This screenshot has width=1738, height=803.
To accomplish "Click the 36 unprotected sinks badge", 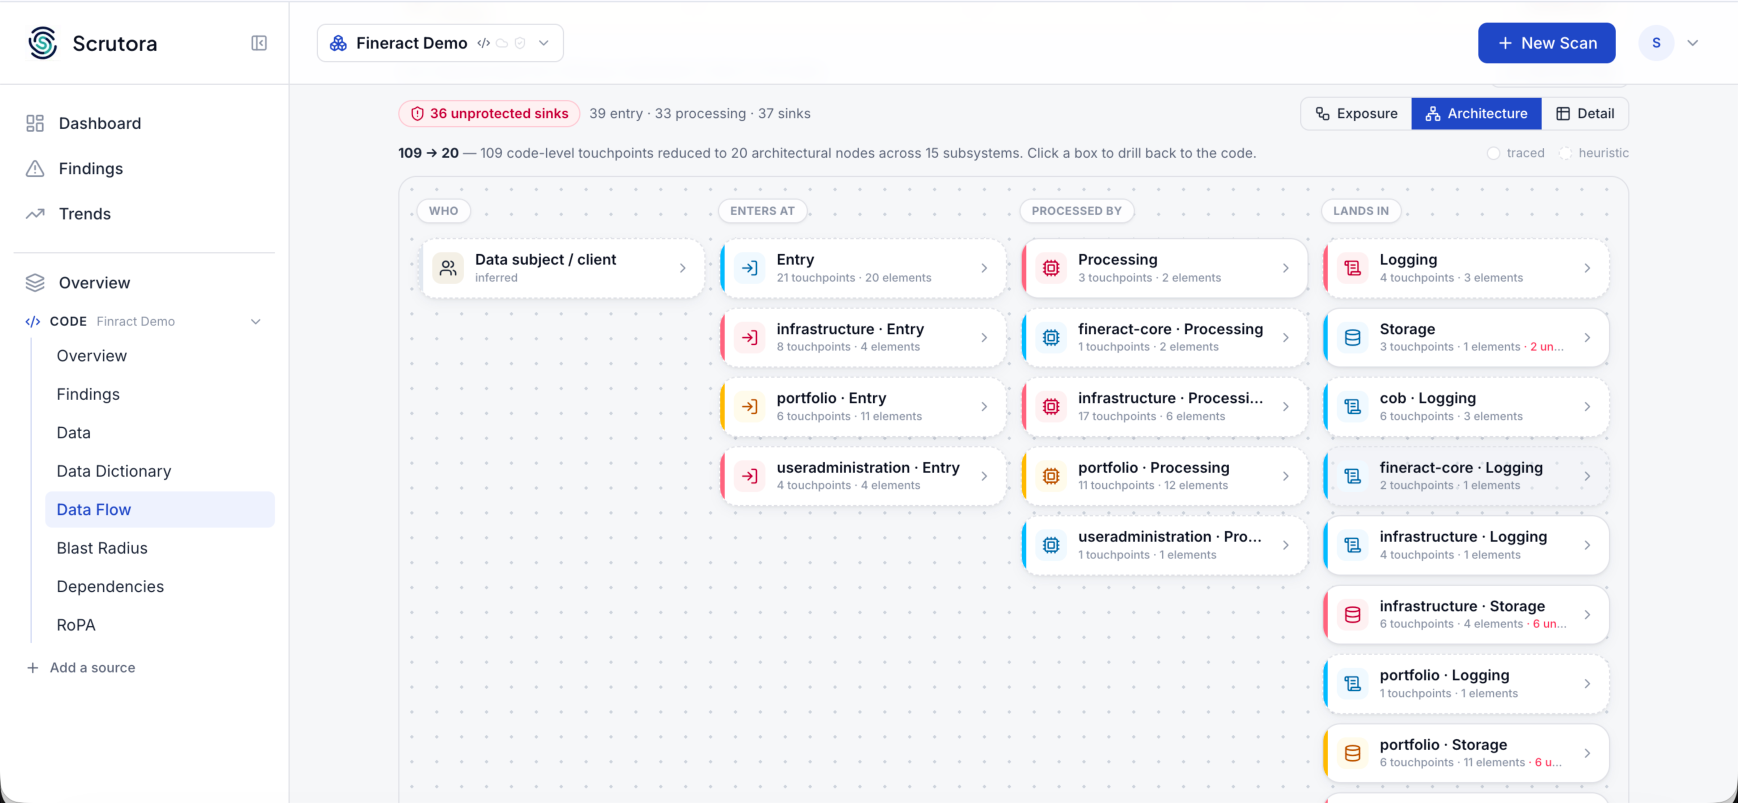I will 490,114.
